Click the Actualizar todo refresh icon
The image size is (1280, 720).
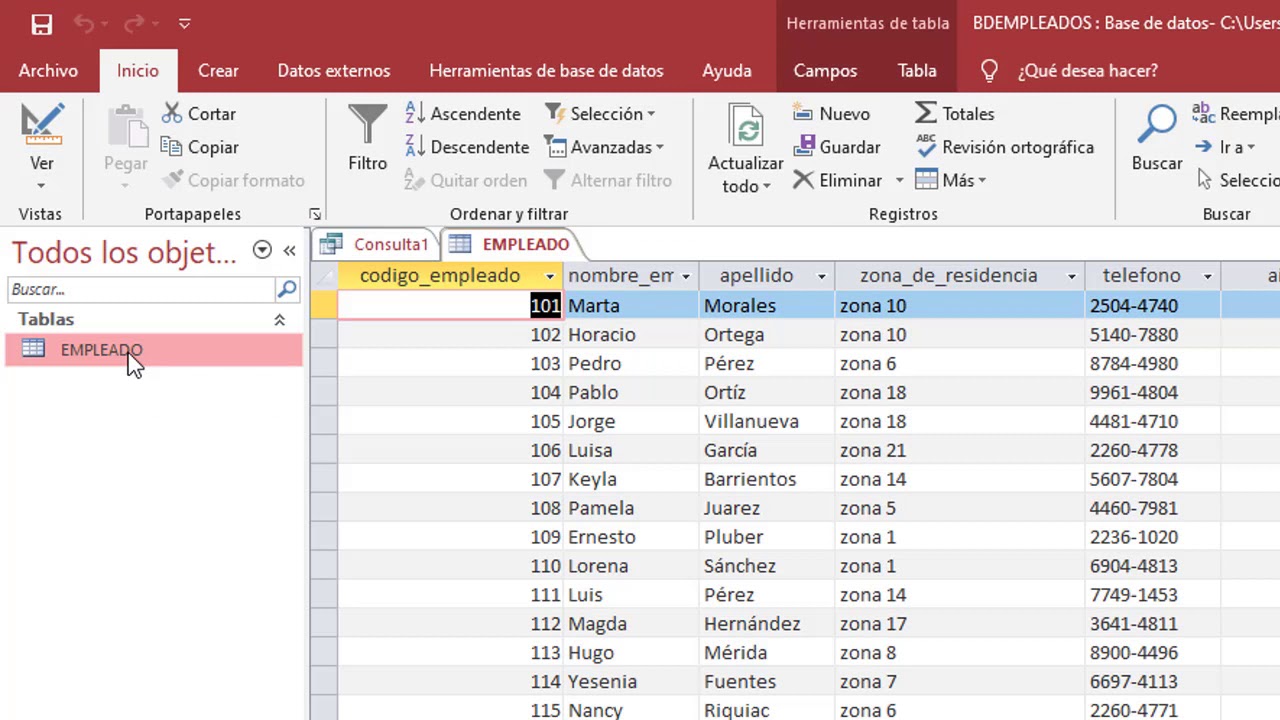[x=746, y=126]
